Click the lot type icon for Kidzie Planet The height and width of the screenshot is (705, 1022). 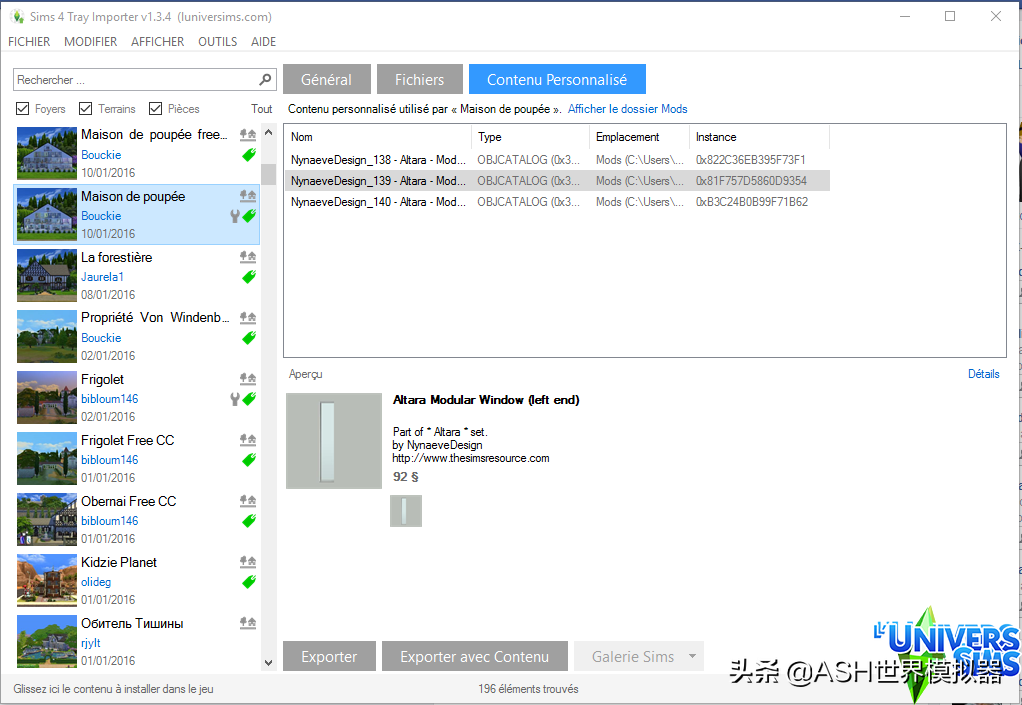(248, 562)
